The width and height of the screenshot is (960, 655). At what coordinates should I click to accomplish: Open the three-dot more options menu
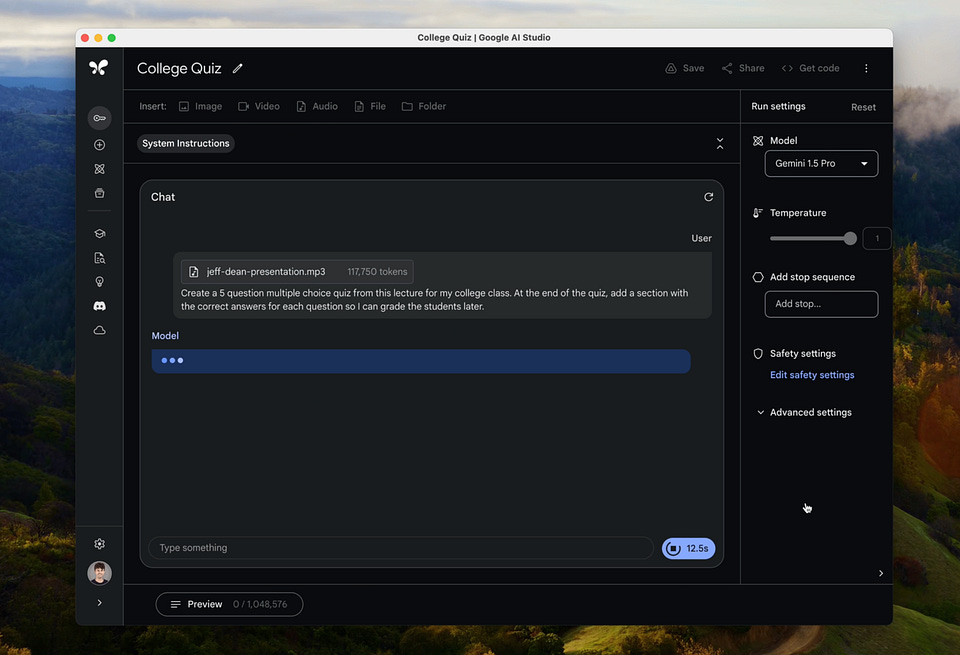tap(866, 69)
